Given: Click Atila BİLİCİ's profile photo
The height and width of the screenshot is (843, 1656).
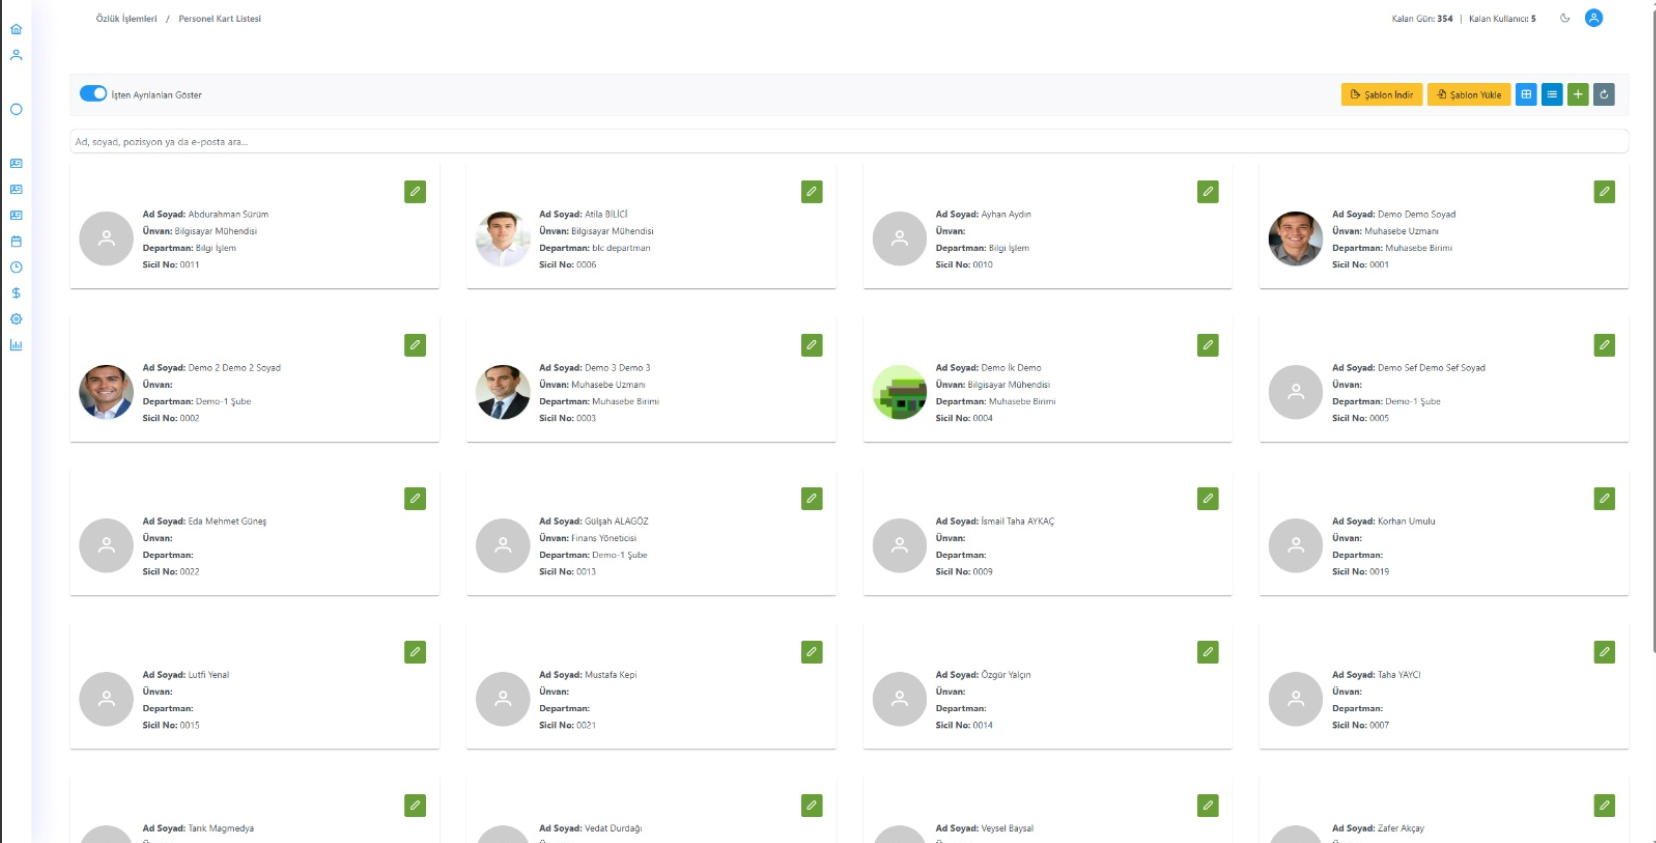Looking at the screenshot, I should click(x=503, y=239).
